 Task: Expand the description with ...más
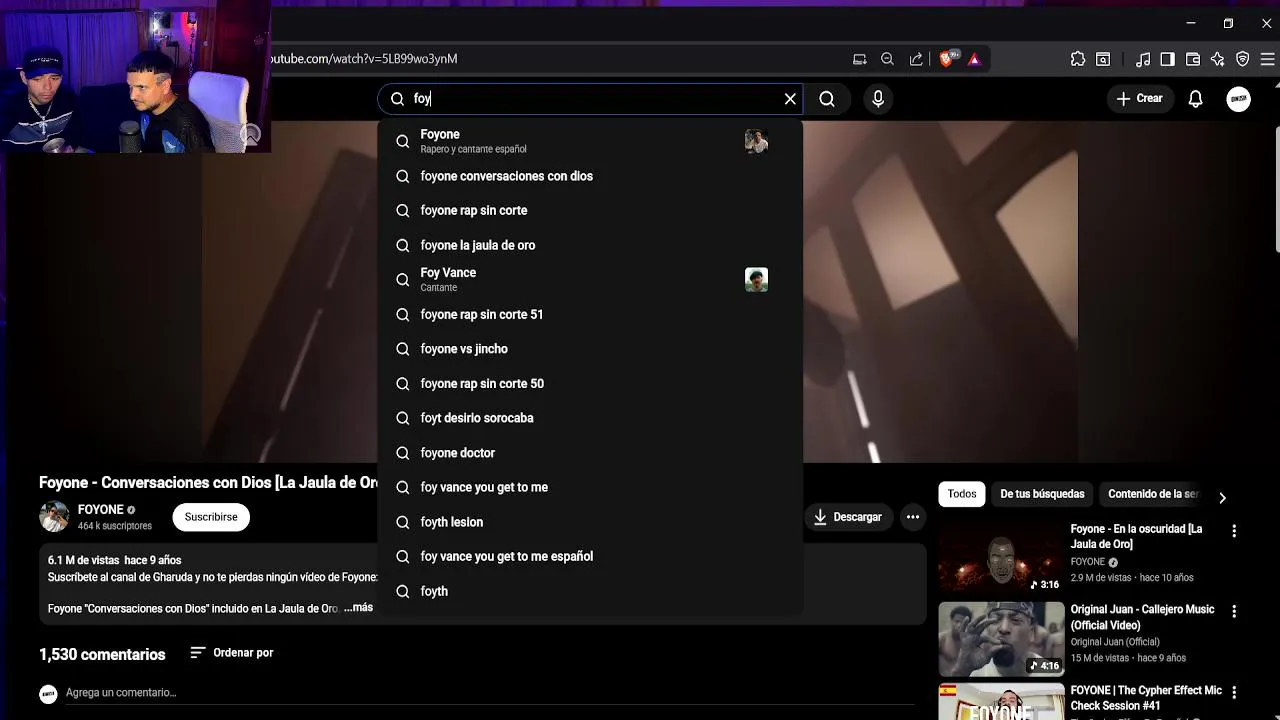(358, 608)
